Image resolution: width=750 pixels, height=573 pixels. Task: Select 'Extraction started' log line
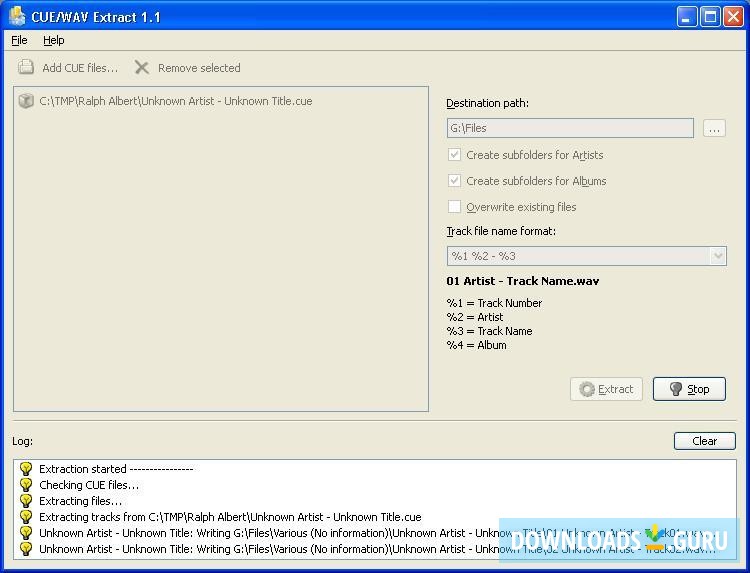click(116, 469)
